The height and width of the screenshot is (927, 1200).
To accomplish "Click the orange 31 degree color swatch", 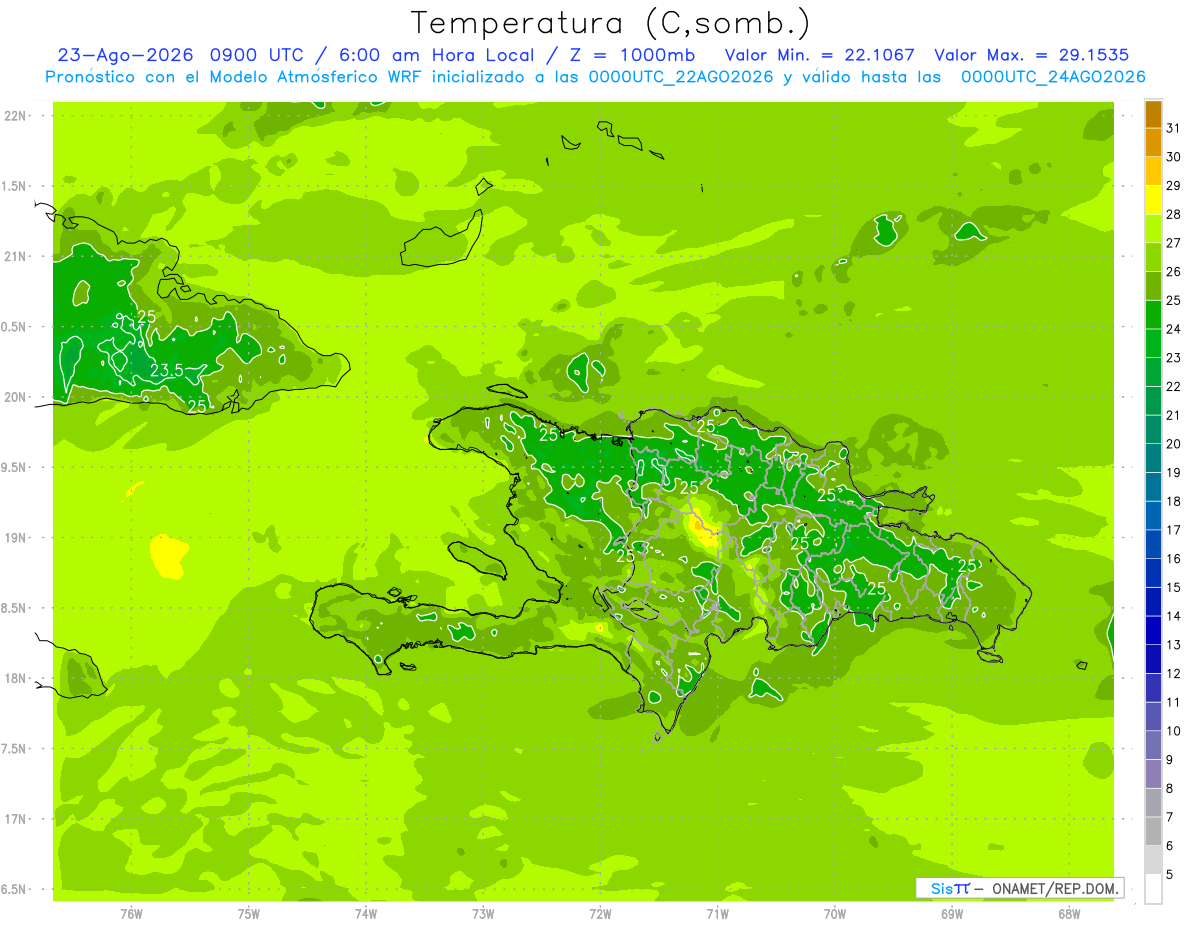I will point(1153,115).
